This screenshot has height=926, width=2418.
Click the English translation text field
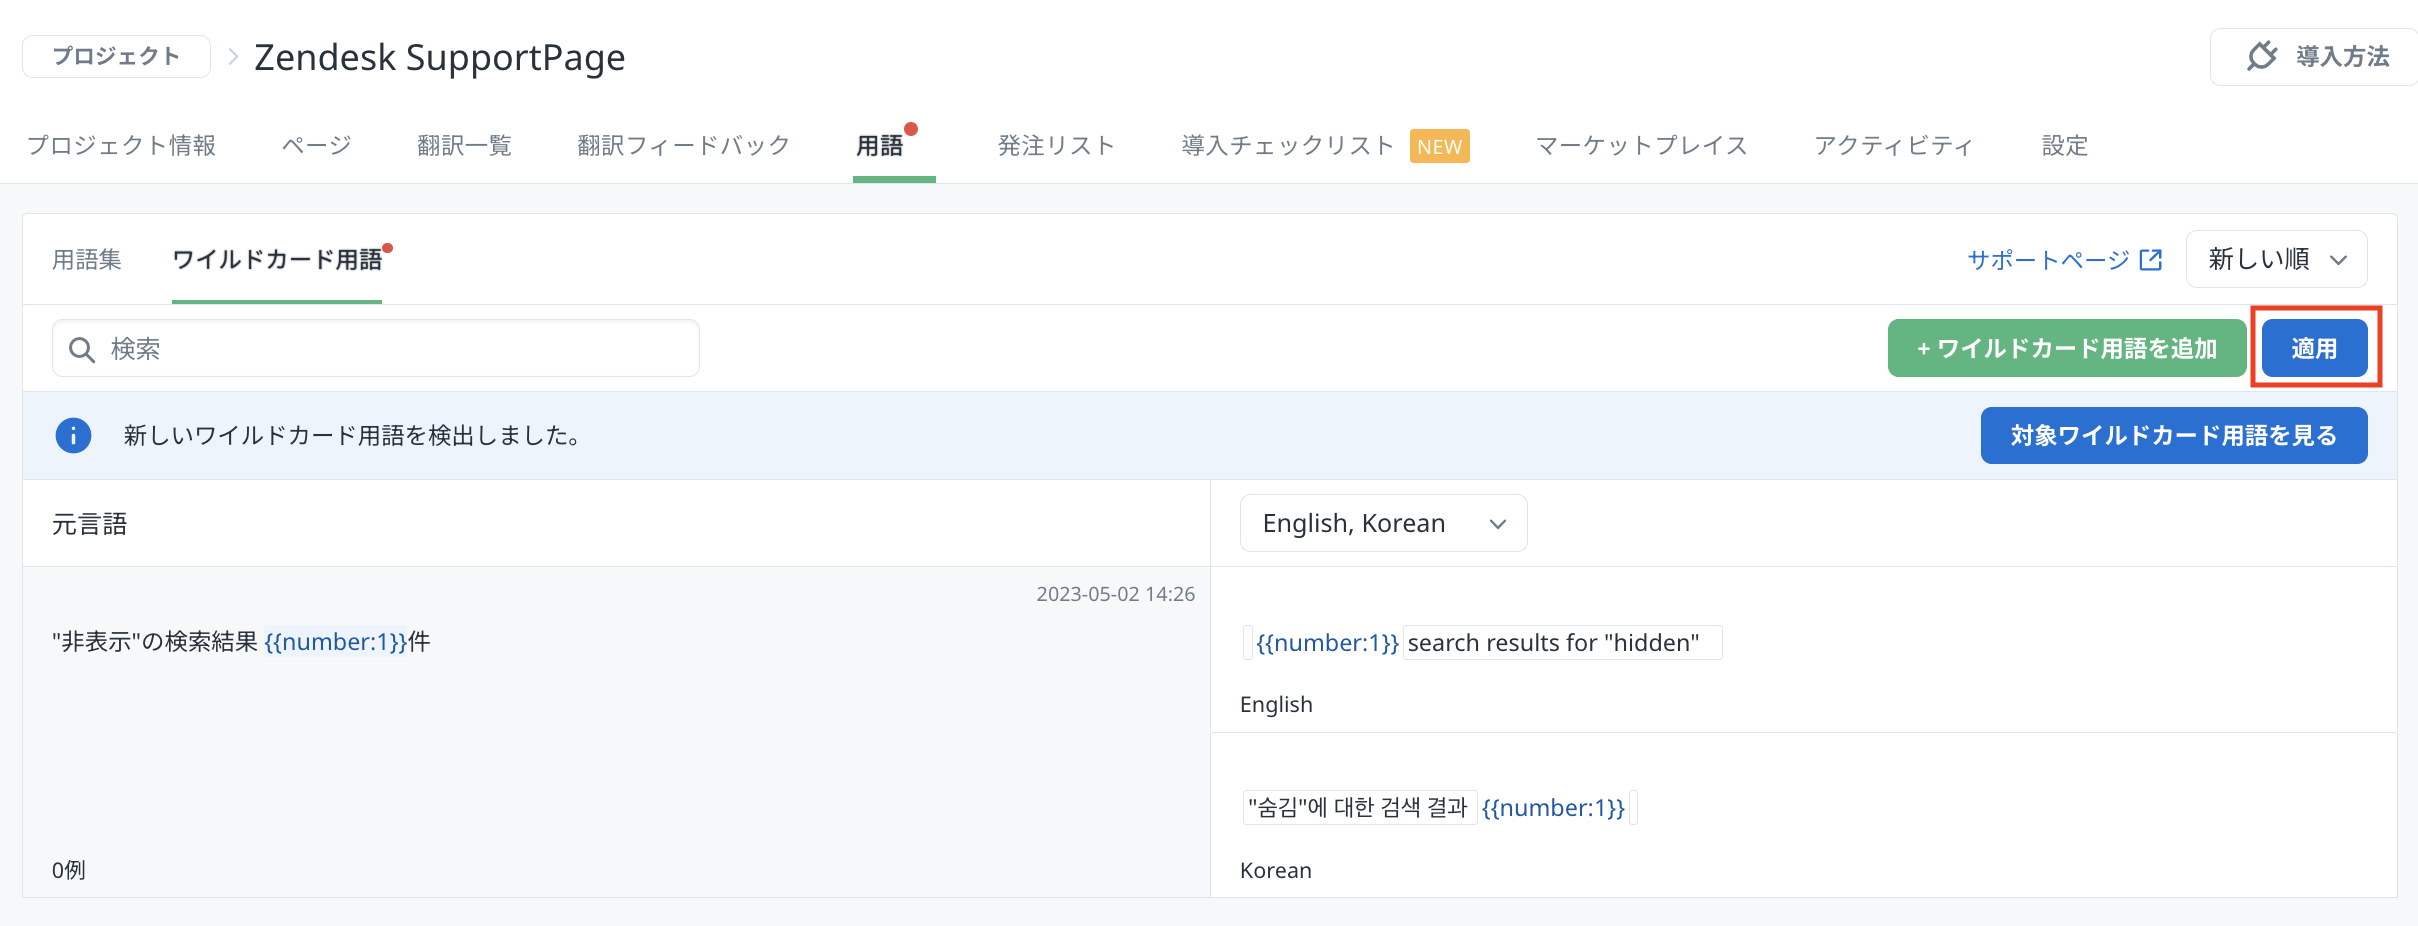pyautogui.click(x=1560, y=643)
